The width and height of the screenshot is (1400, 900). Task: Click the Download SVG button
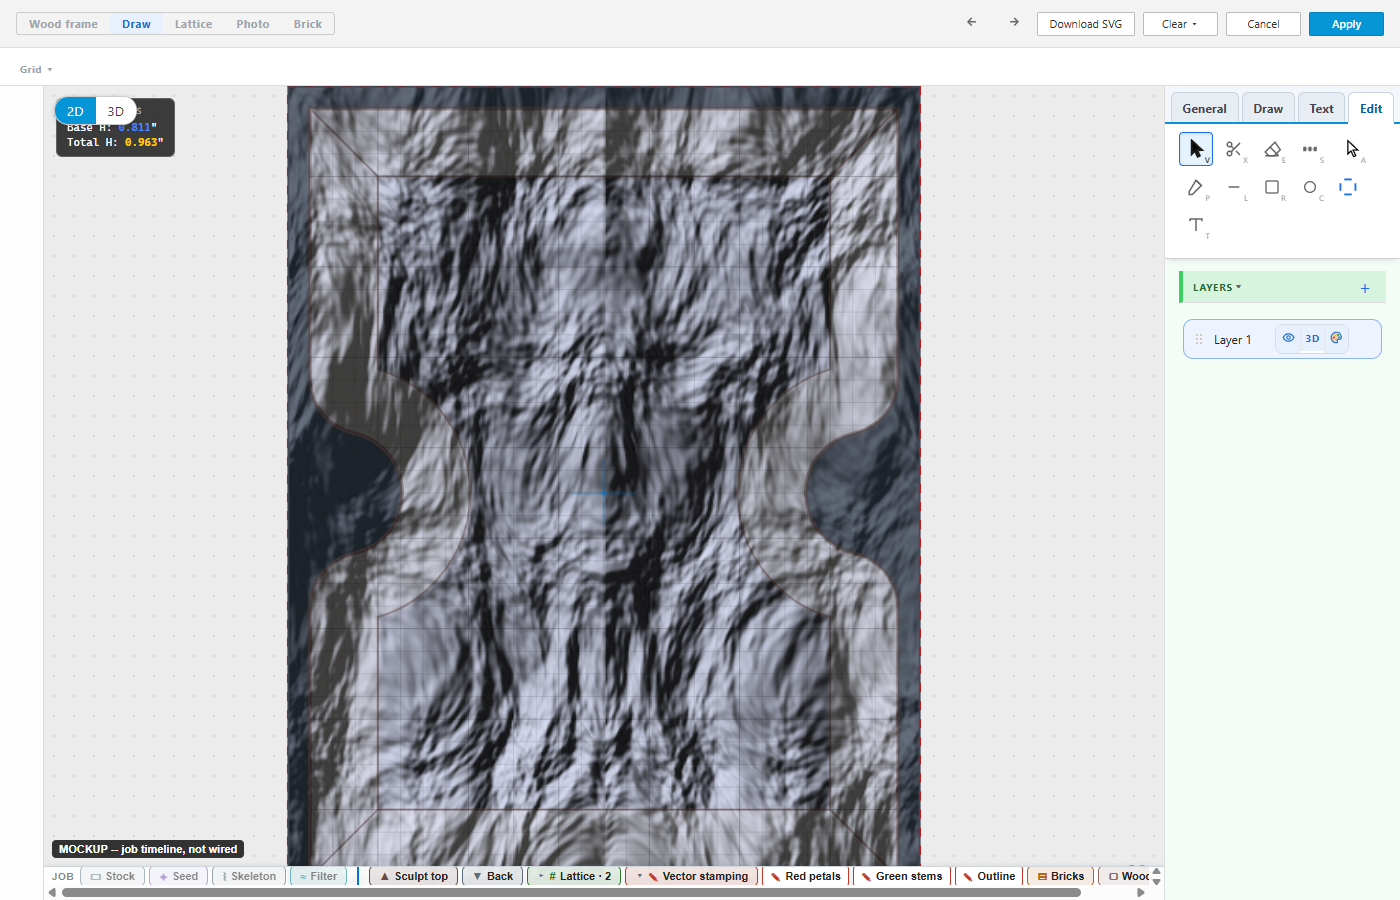click(x=1086, y=24)
